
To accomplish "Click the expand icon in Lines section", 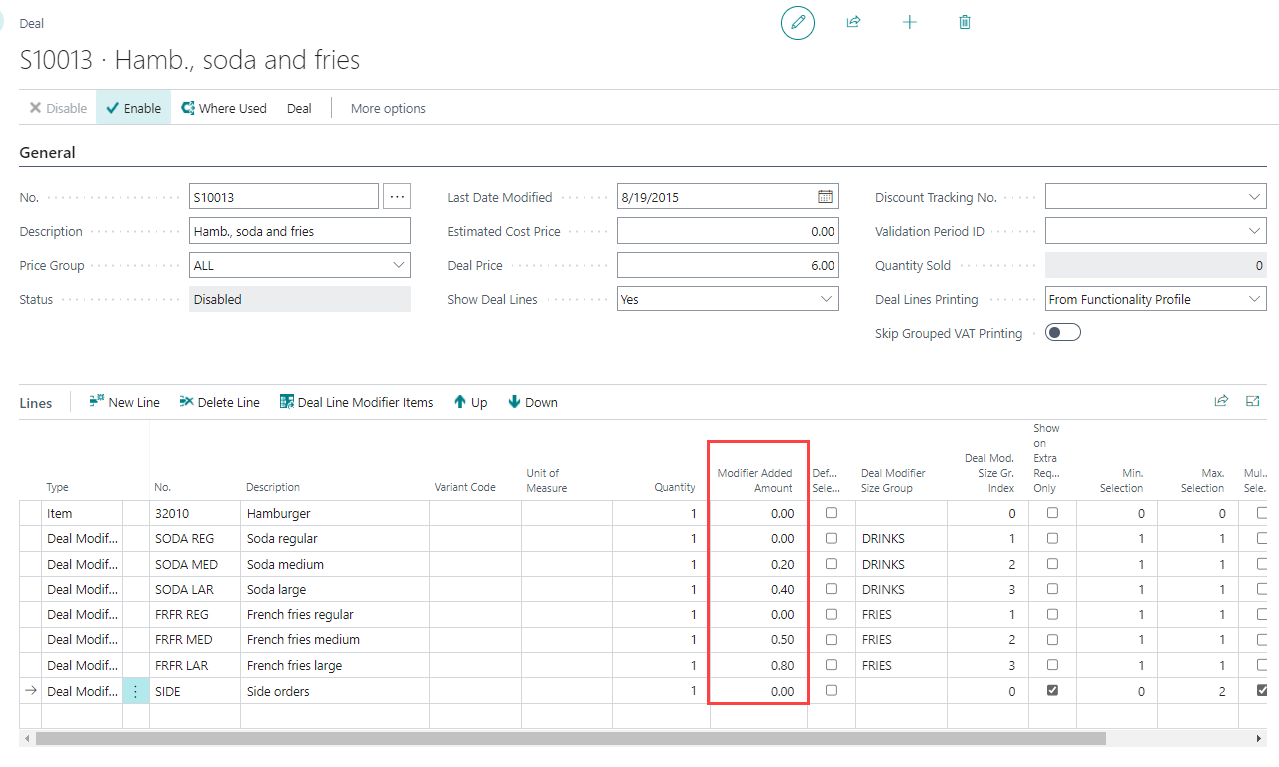I will pyautogui.click(x=1252, y=401).
